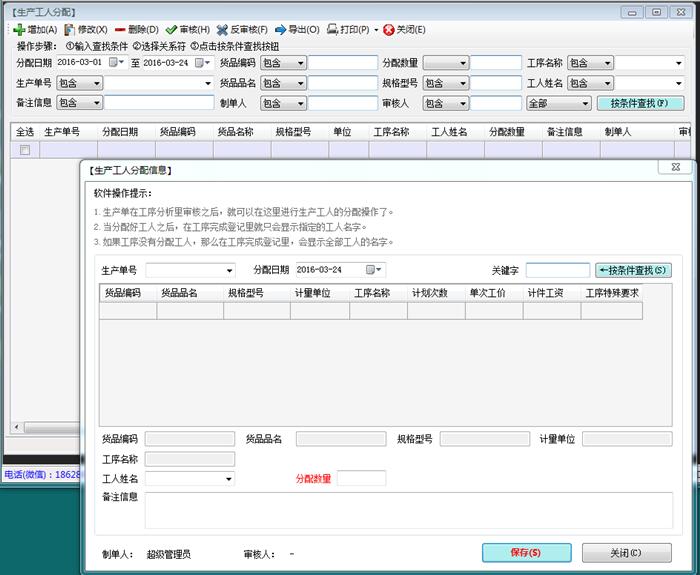Image resolution: width=700 pixels, height=575 pixels.
Task: Click the red 关闭(E) toolbar icon
Action: [389, 30]
